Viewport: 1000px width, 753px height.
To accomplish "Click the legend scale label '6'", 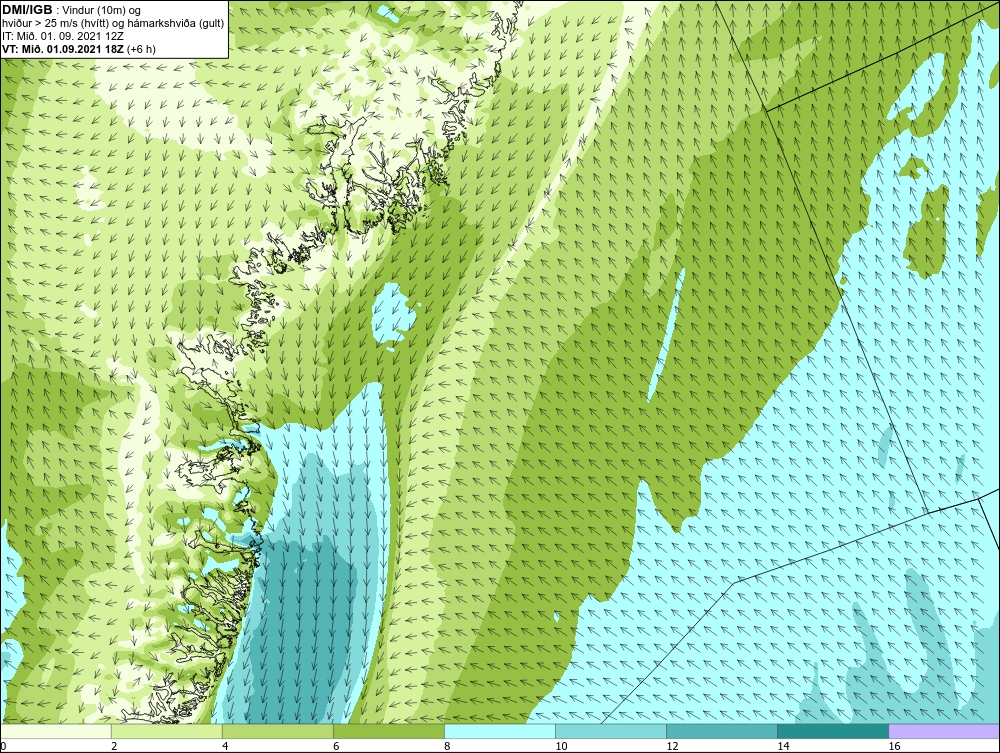I will (336, 746).
